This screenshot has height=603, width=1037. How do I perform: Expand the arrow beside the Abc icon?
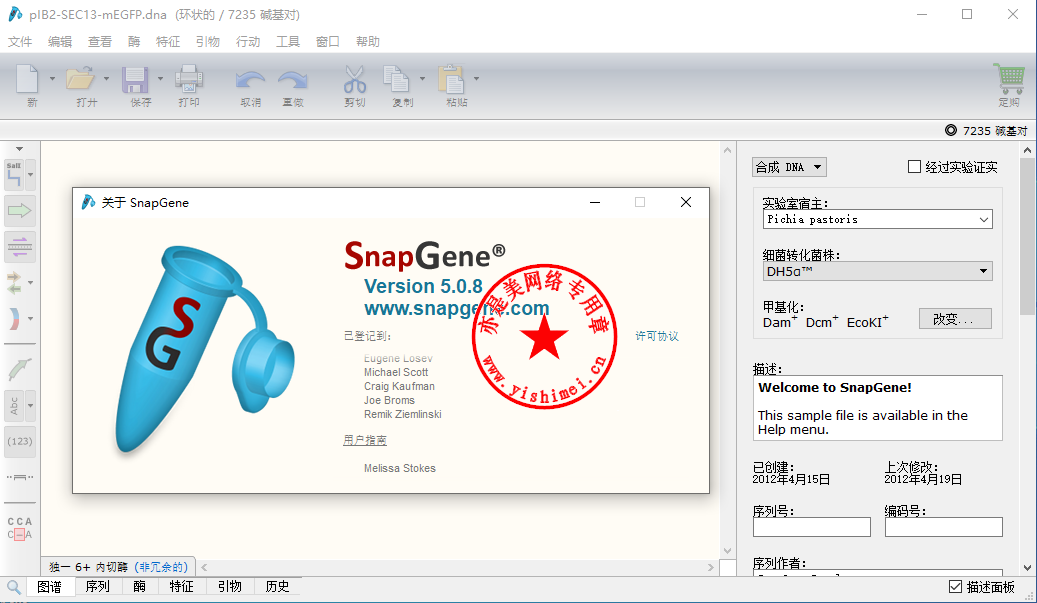30,405
